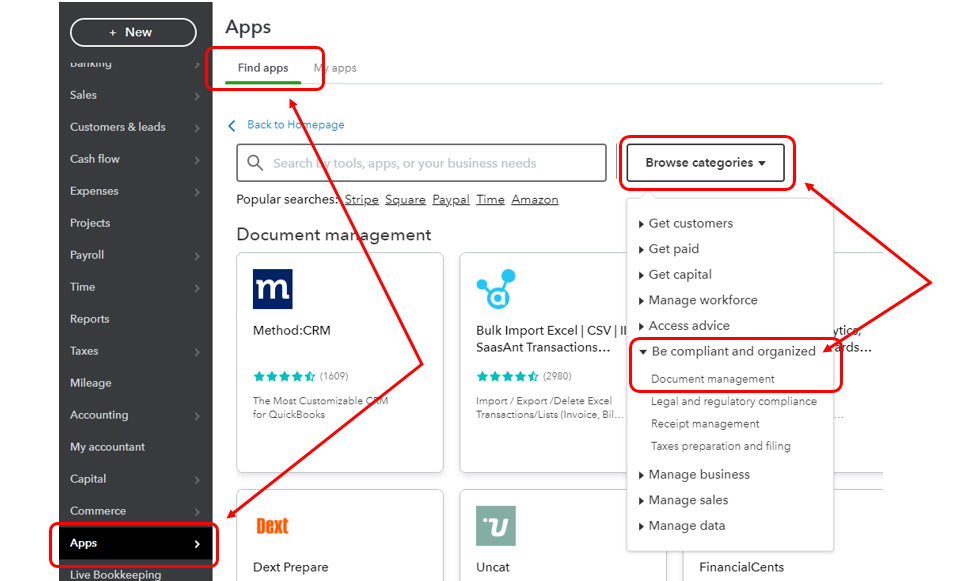This screenshot has height=581, width=954.
Task: Click the back arrow beside Back to Homepage
Action: [x=233, y=125]
